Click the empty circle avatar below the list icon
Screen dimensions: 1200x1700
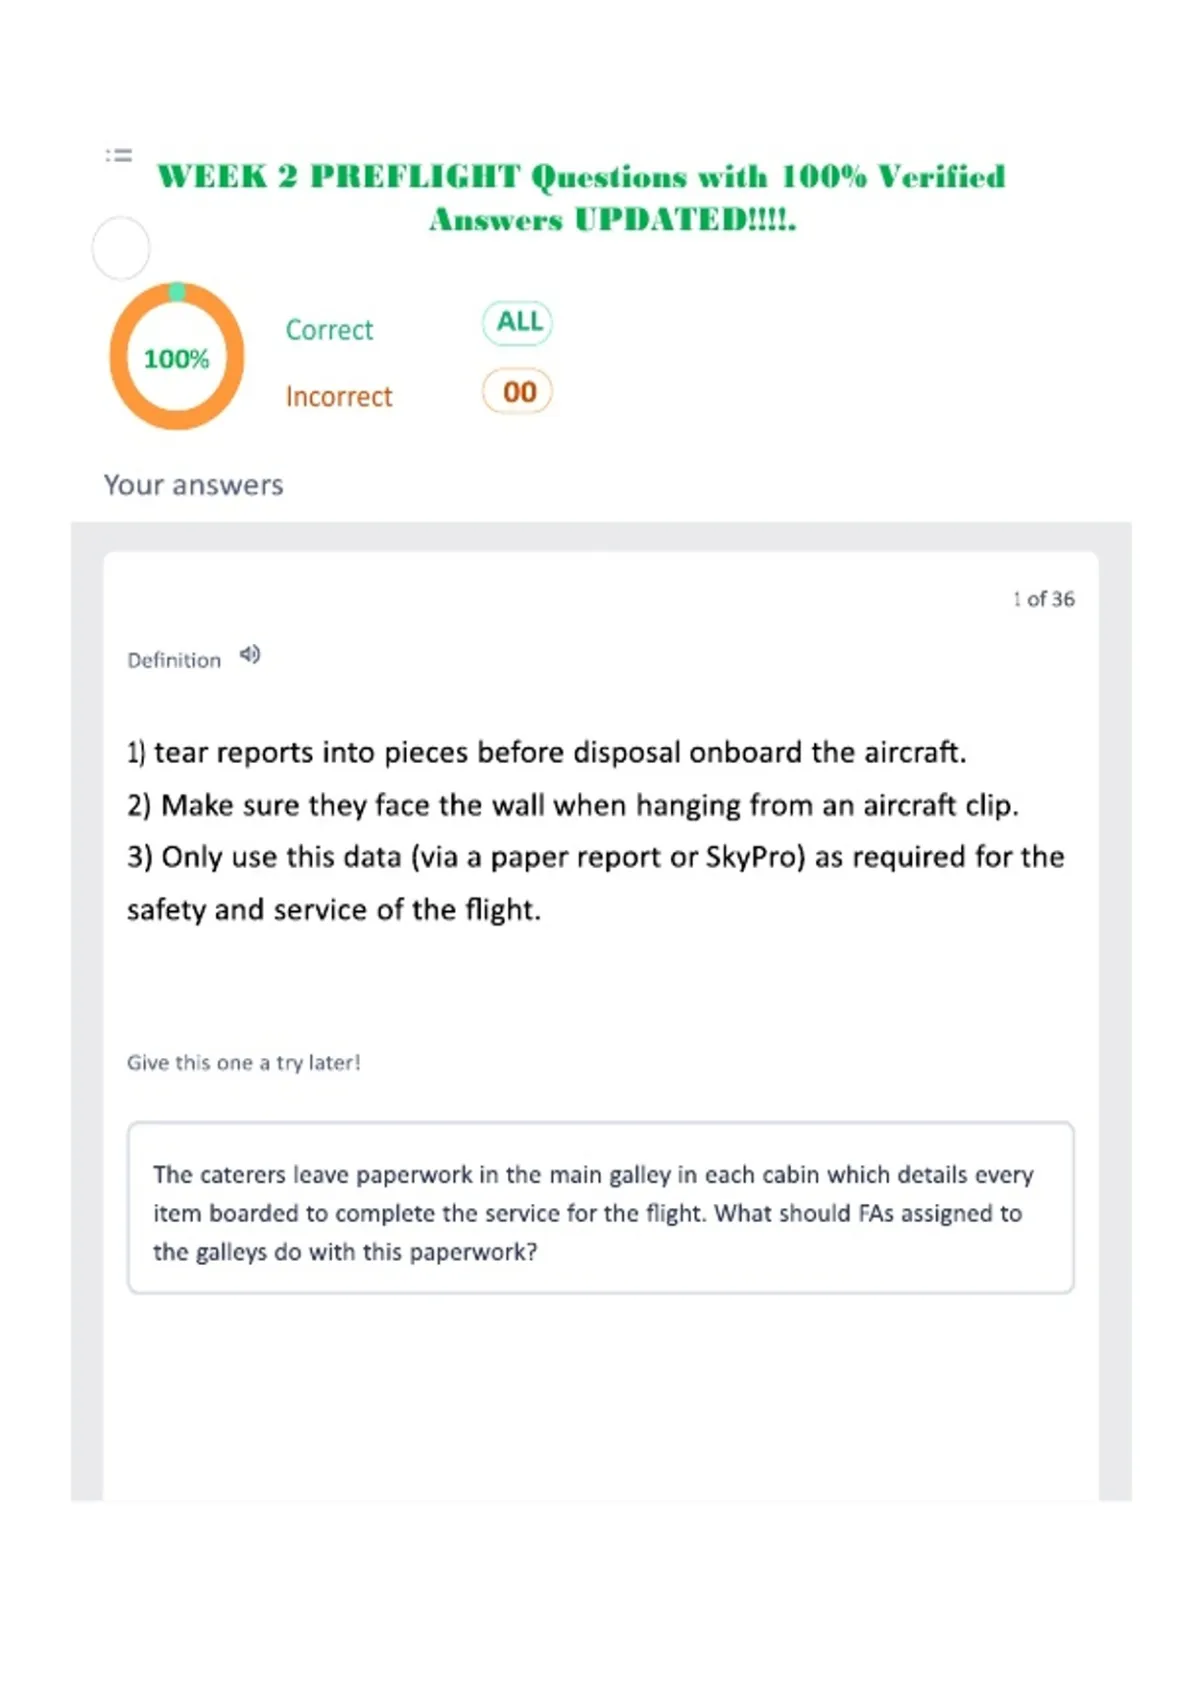pos(121,248)
